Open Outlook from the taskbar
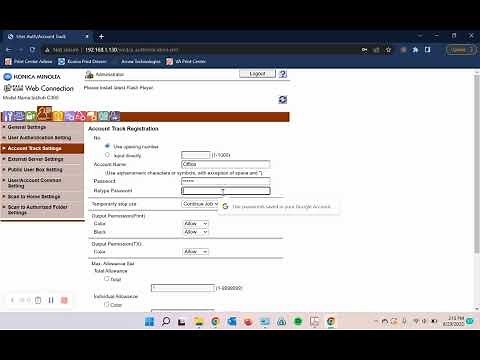The height and width of the screenshot is (360, 480). [232, 321]
